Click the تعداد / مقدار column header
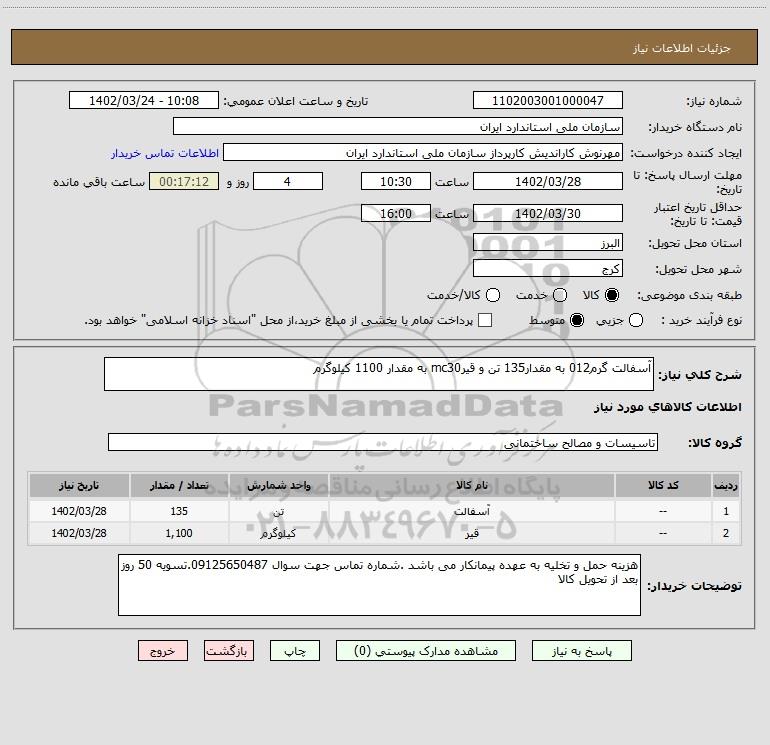770x745 pixels. click(x=179, y=486)
